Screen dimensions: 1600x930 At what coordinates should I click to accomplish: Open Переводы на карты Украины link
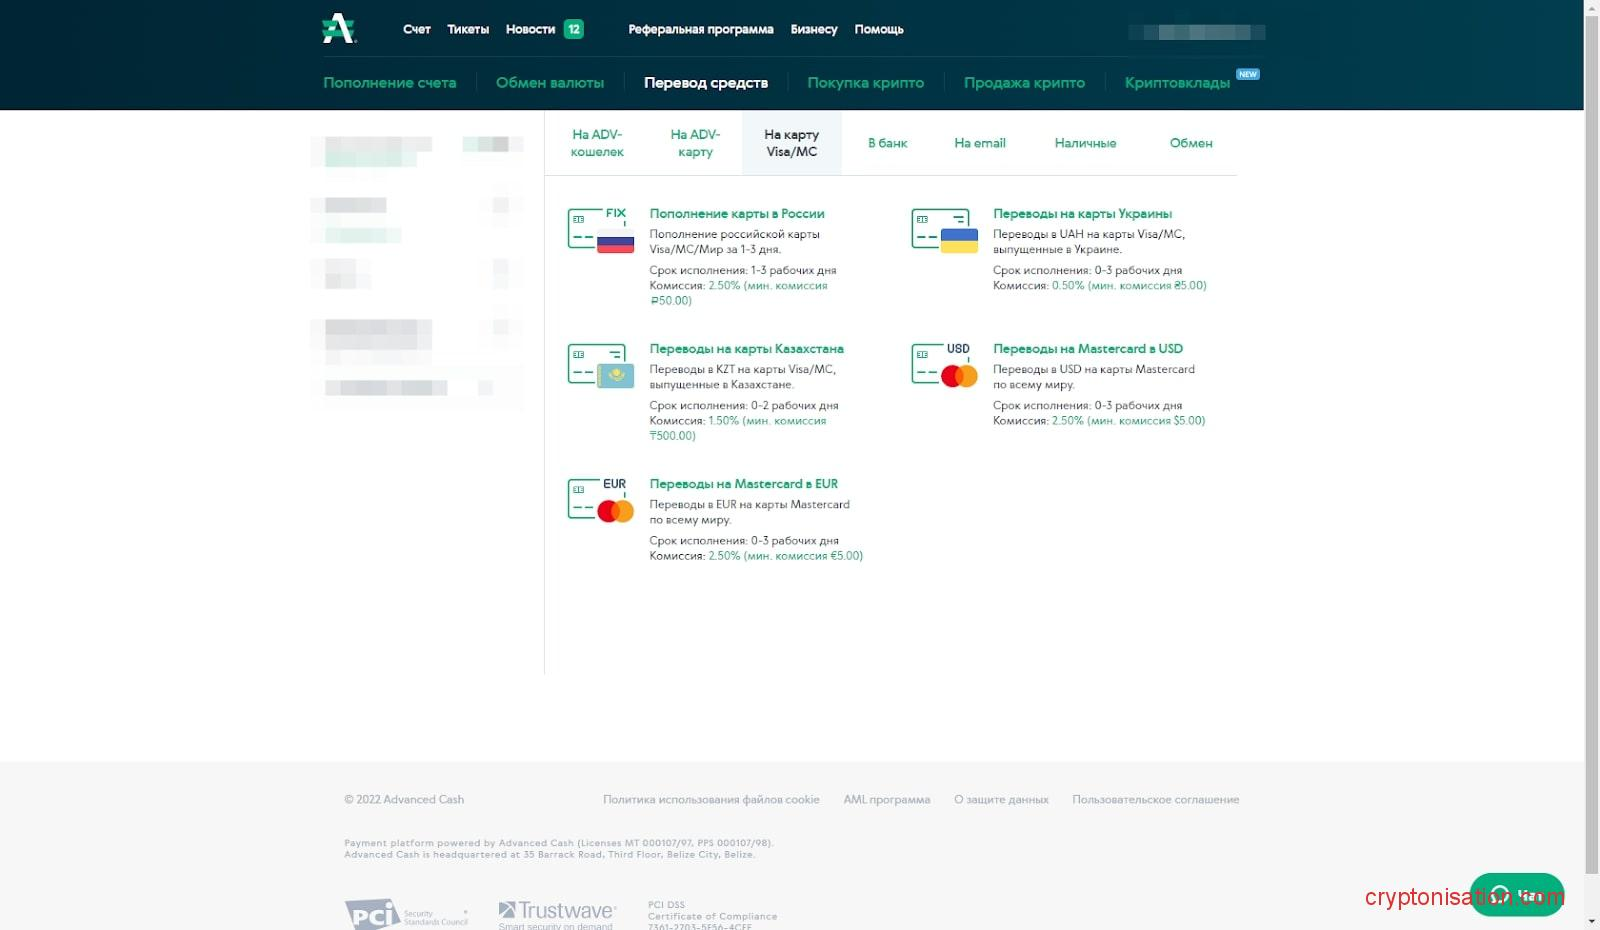(x=1082, y=213)
